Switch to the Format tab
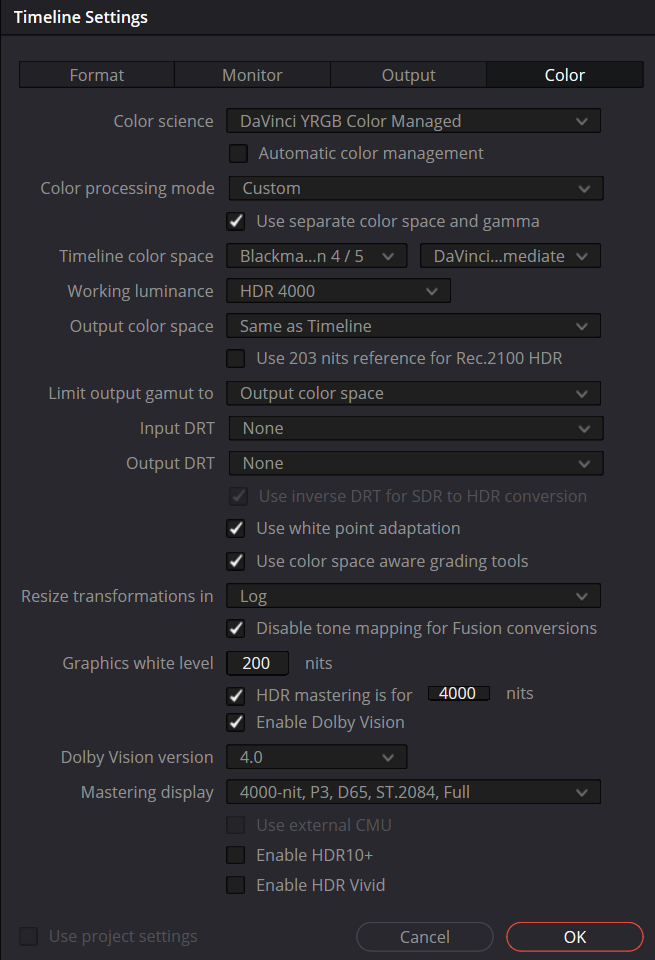Viewport: 655px width, 960px height. tap(97, 75)
